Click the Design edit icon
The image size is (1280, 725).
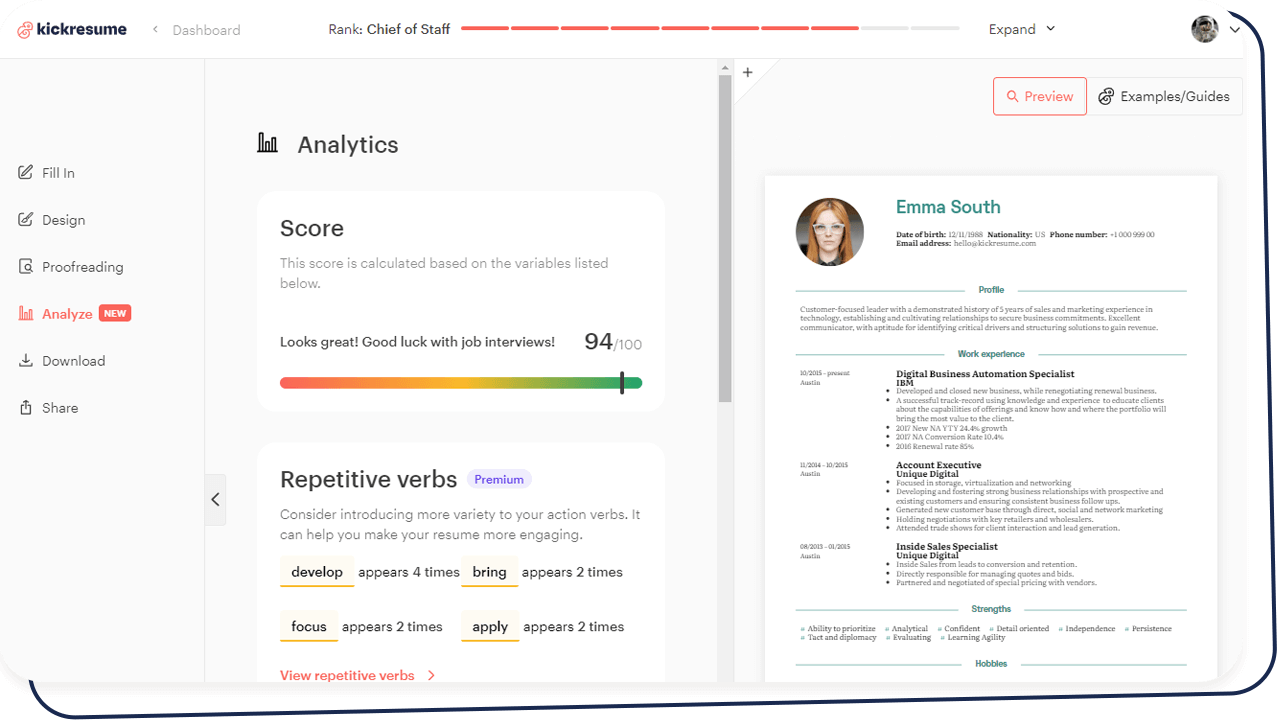pyautogui.click(x=26, y=220)
